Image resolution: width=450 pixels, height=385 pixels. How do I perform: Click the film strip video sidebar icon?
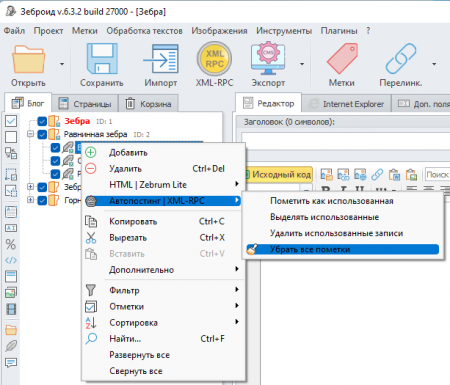click(11, 309)
